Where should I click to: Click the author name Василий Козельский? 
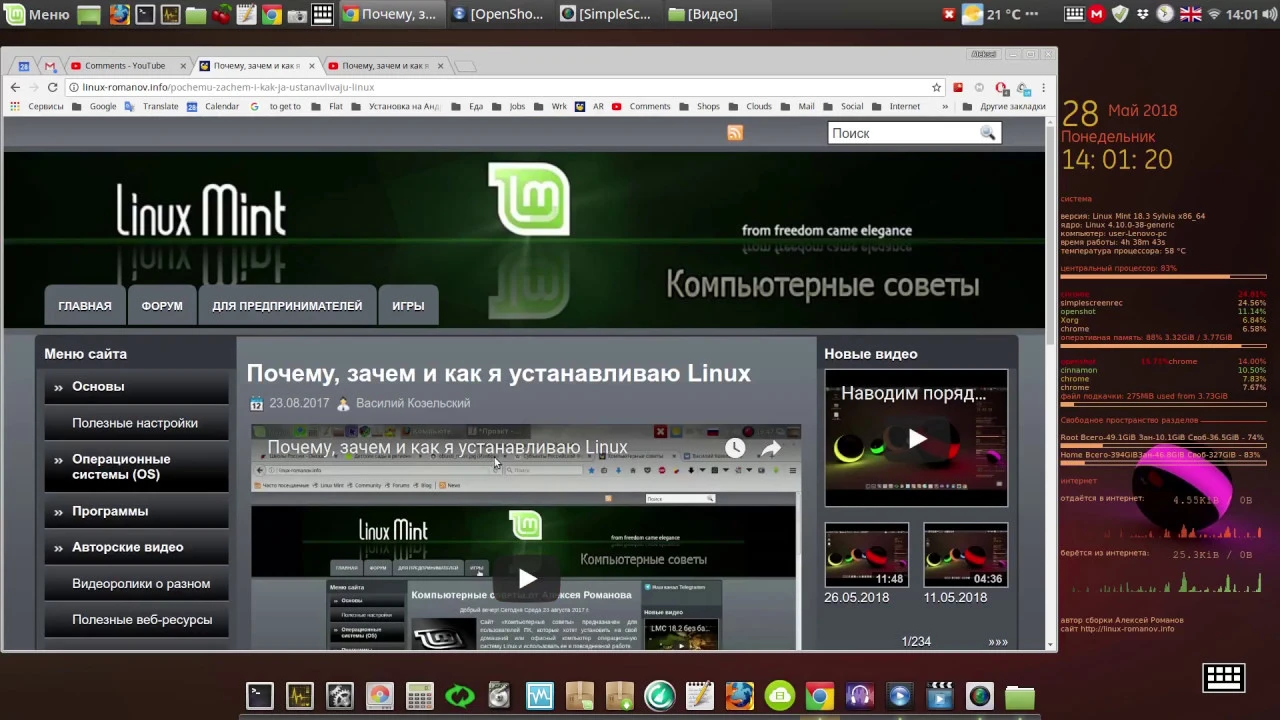(413, 403)
